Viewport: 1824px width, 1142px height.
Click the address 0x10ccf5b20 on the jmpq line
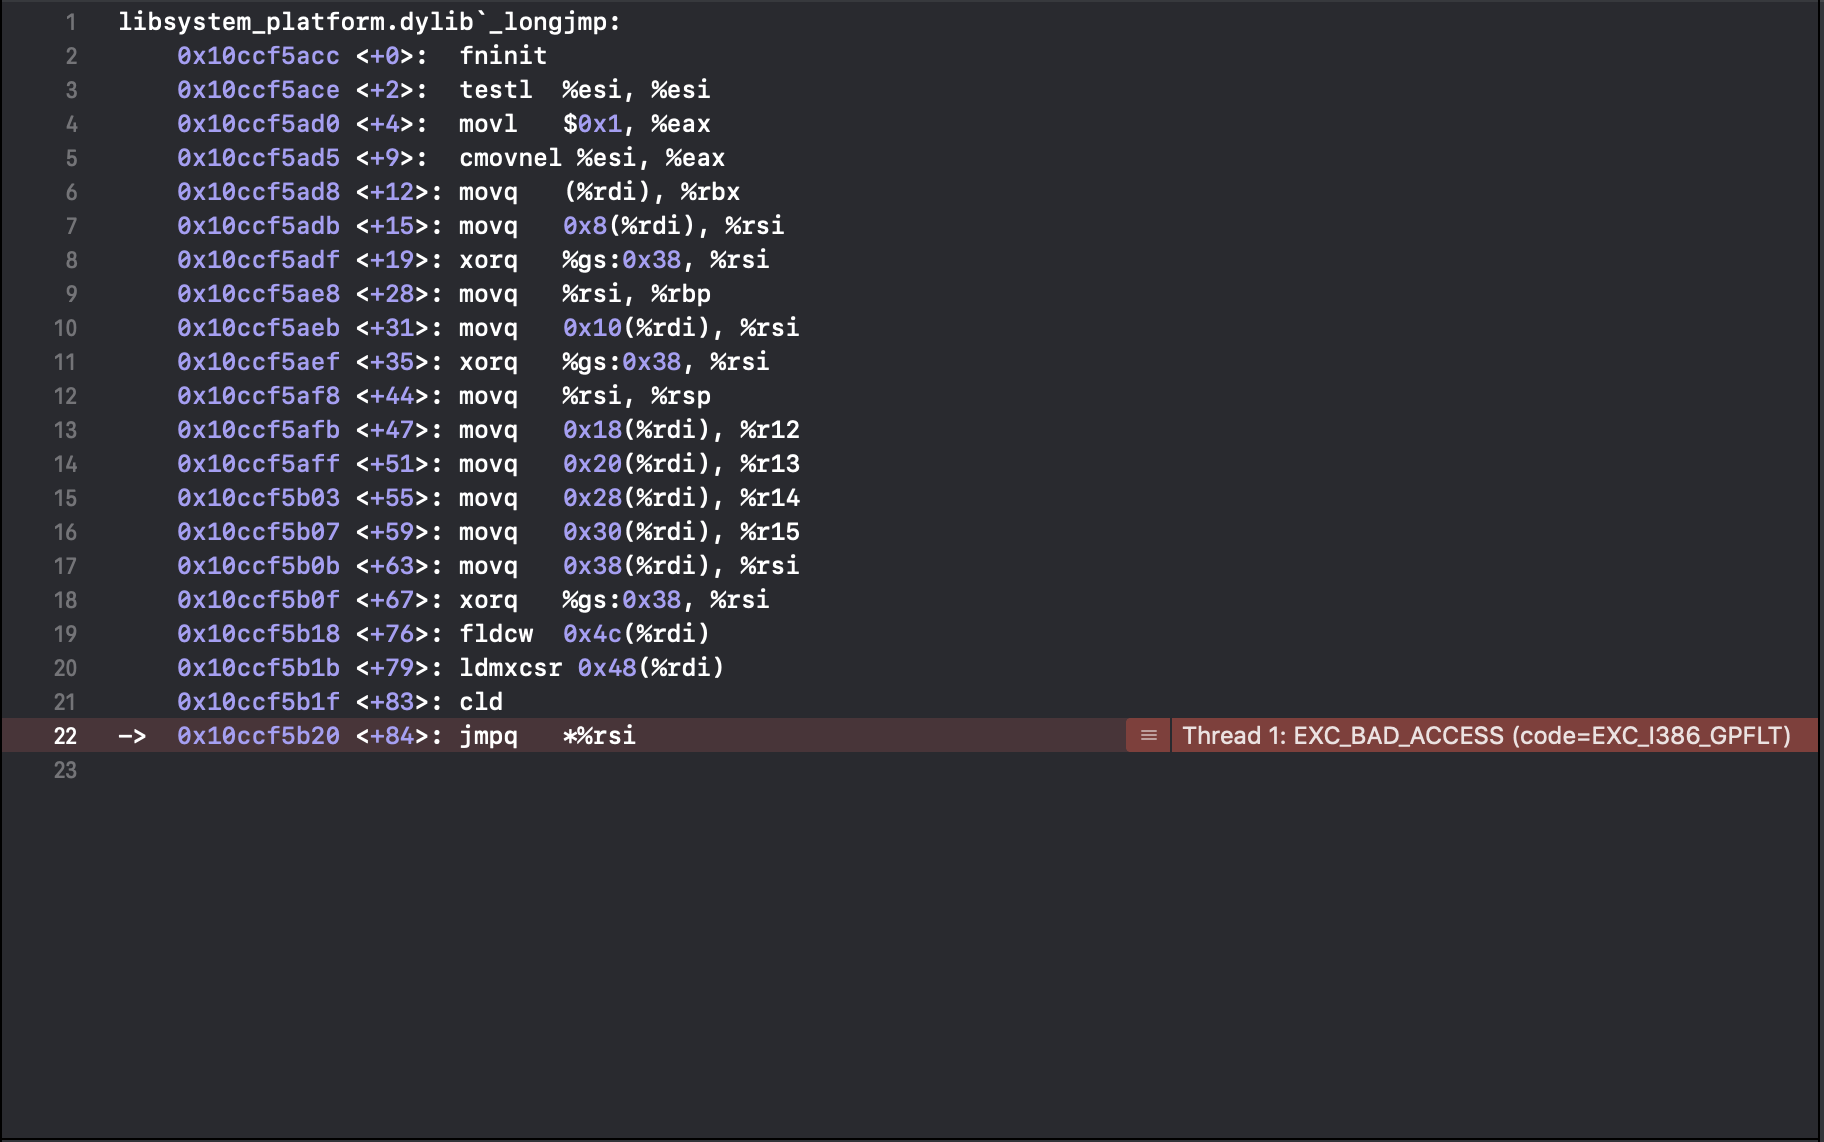click(x=259, y=736)
